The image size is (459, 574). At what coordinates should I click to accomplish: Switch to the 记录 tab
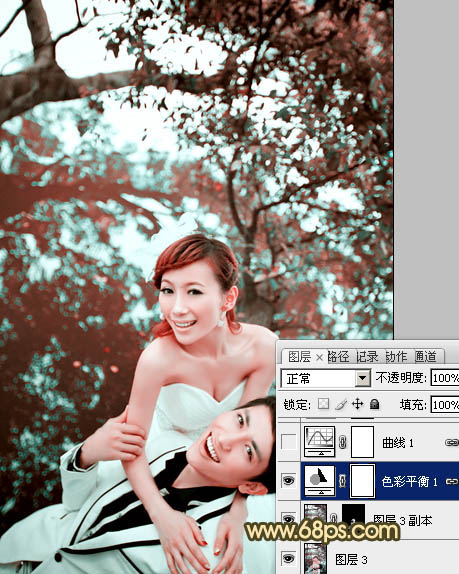367,357
